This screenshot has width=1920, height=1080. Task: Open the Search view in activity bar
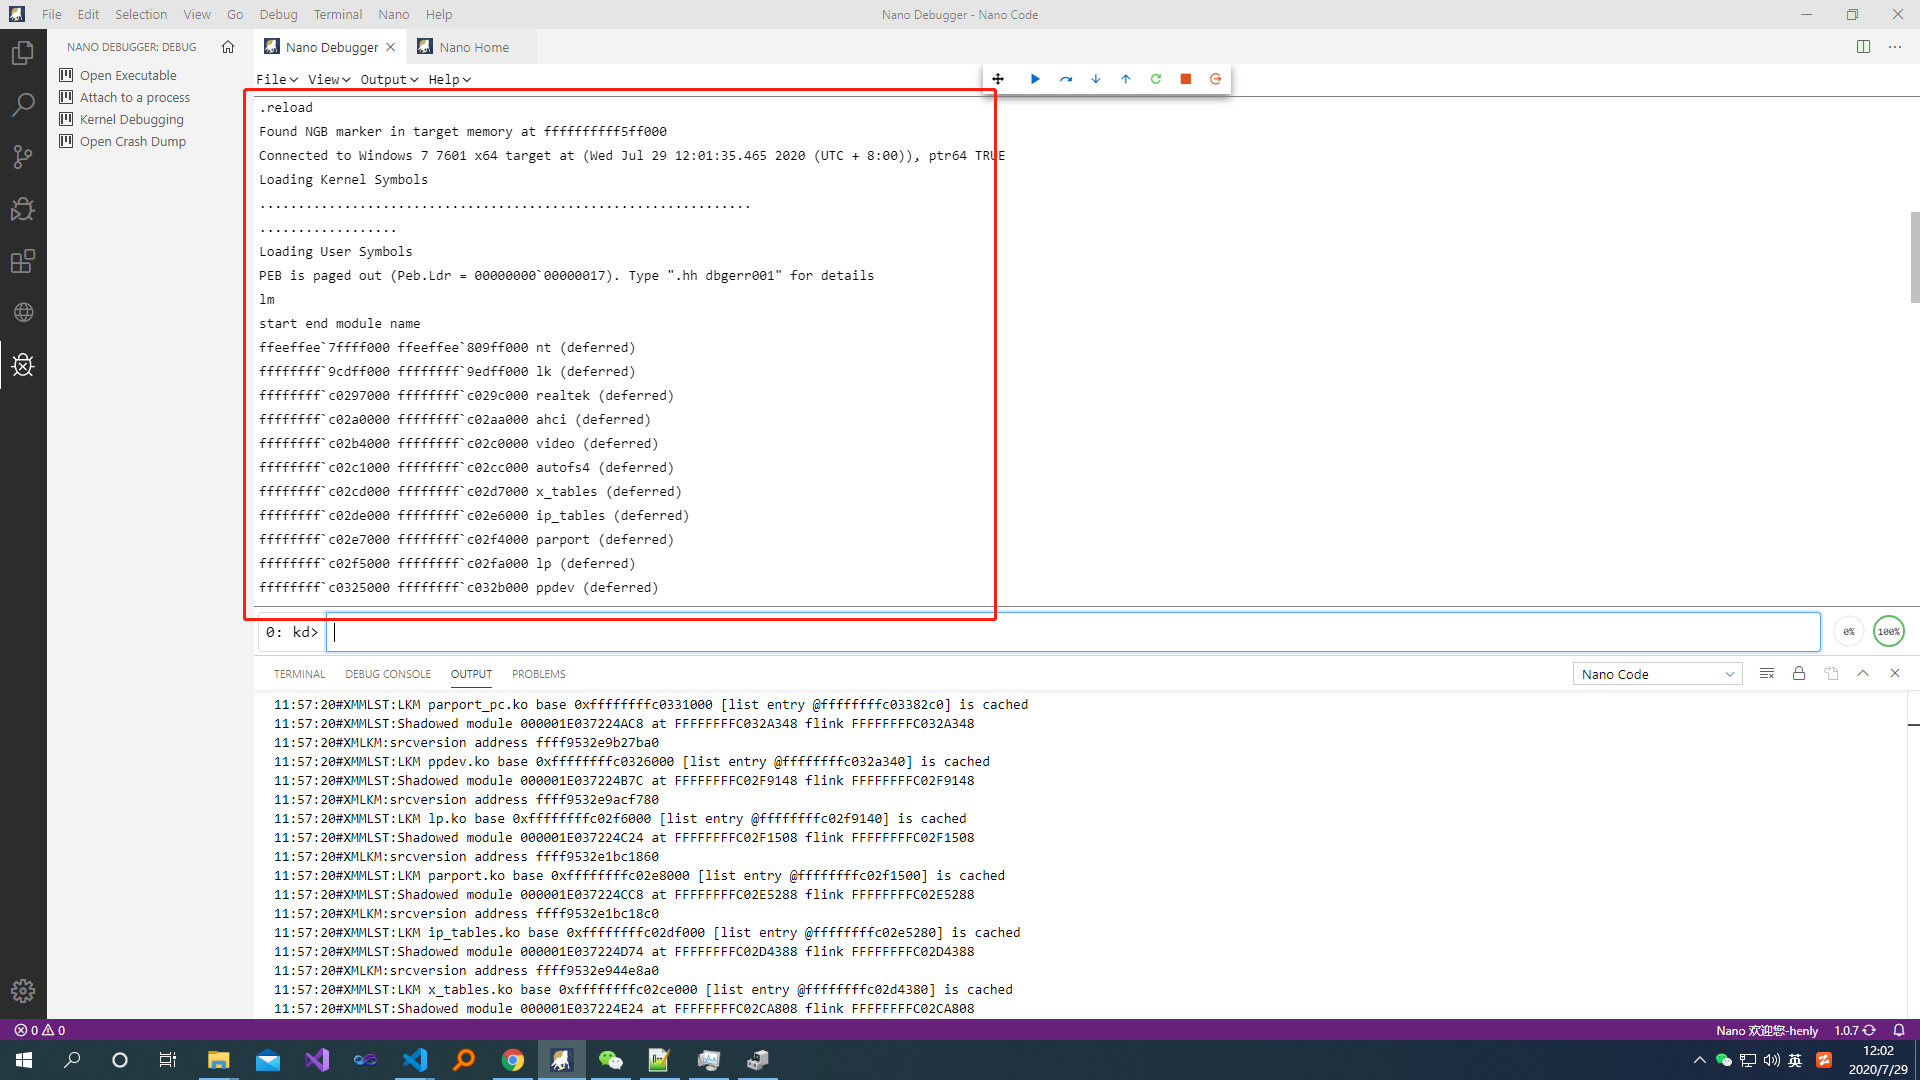pyautogui.click(x=23, y=105)
